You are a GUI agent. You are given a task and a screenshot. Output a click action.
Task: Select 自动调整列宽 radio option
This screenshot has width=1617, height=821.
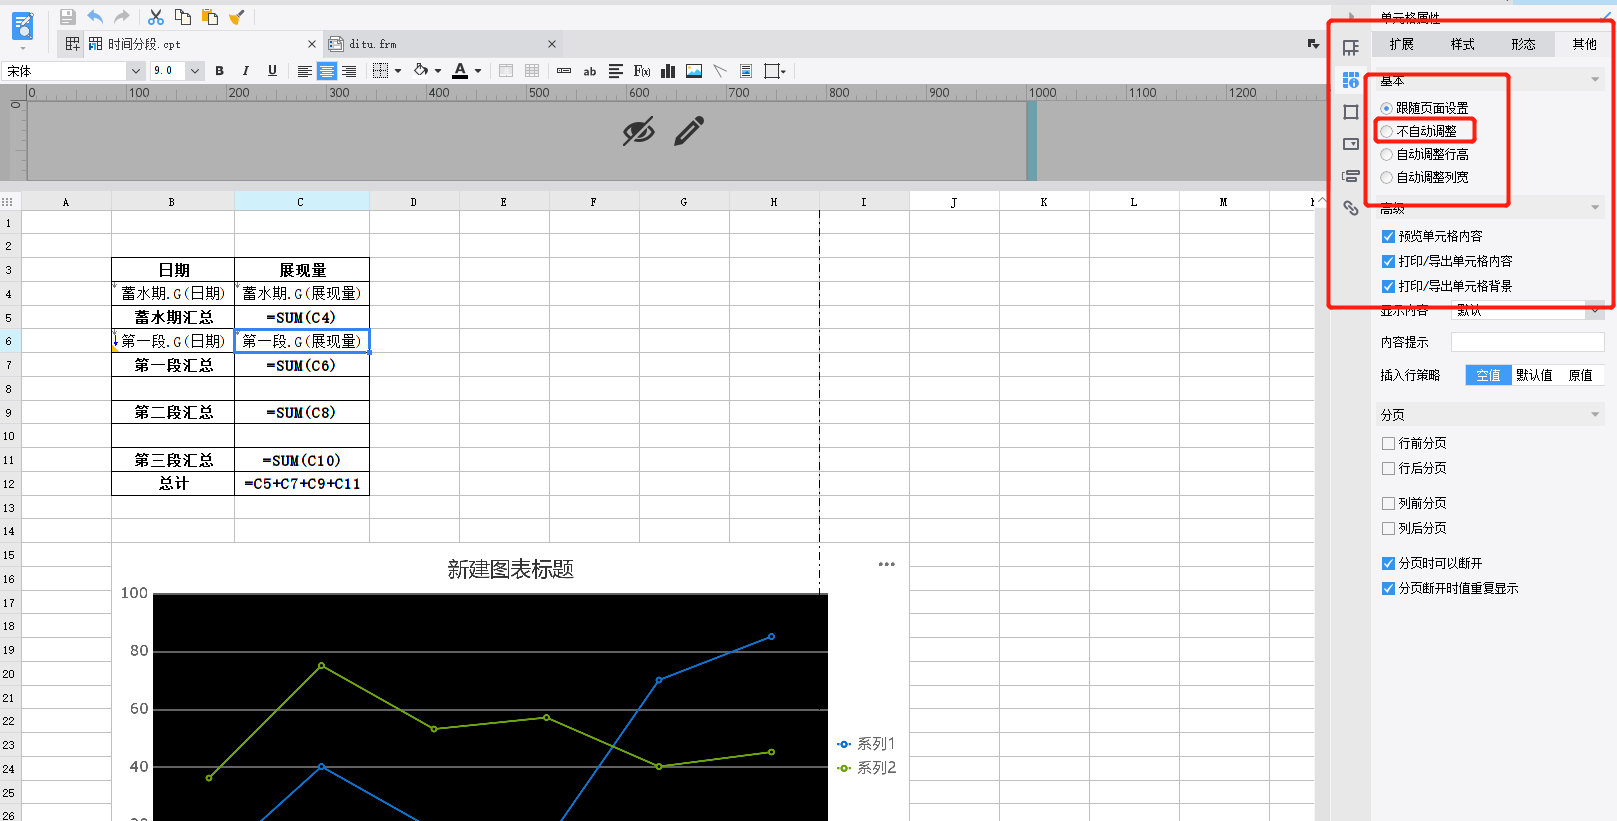point(1386,177)
